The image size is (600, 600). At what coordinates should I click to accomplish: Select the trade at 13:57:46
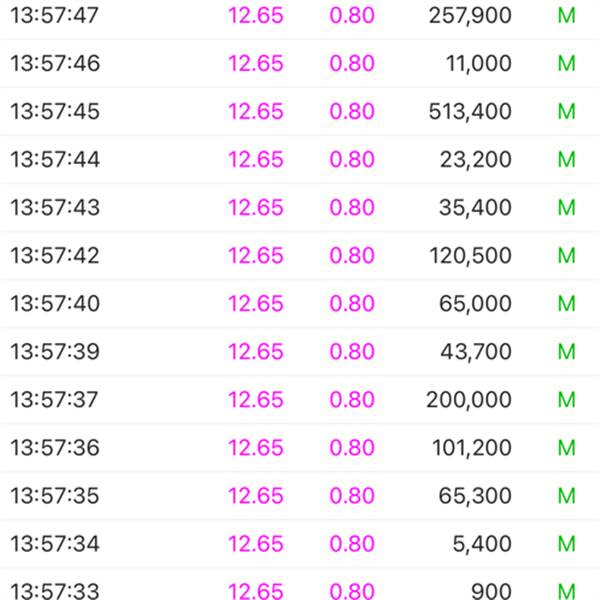[x=300, y=63]
